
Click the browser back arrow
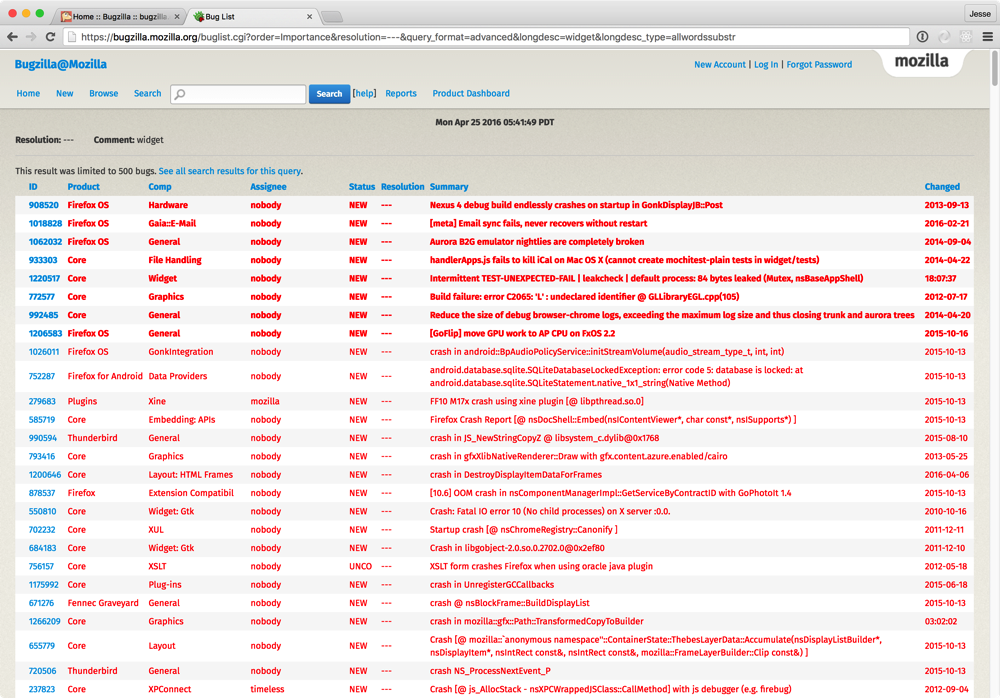(x=12, y=37)
